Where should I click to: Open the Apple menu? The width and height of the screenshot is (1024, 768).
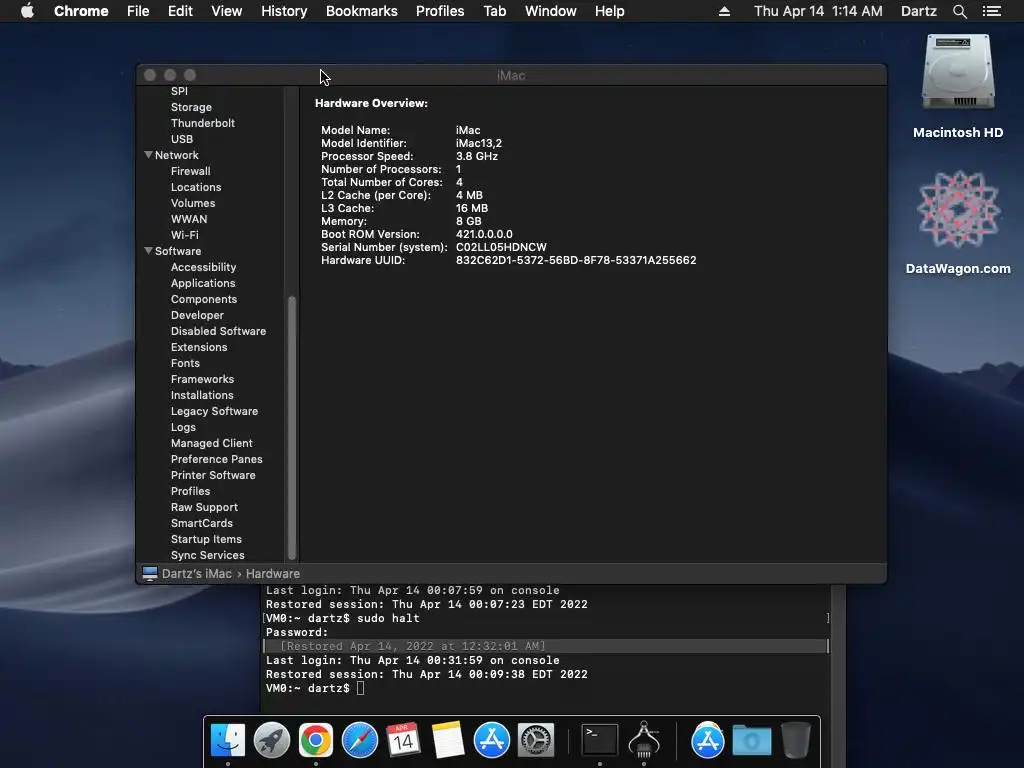(27, 11)
